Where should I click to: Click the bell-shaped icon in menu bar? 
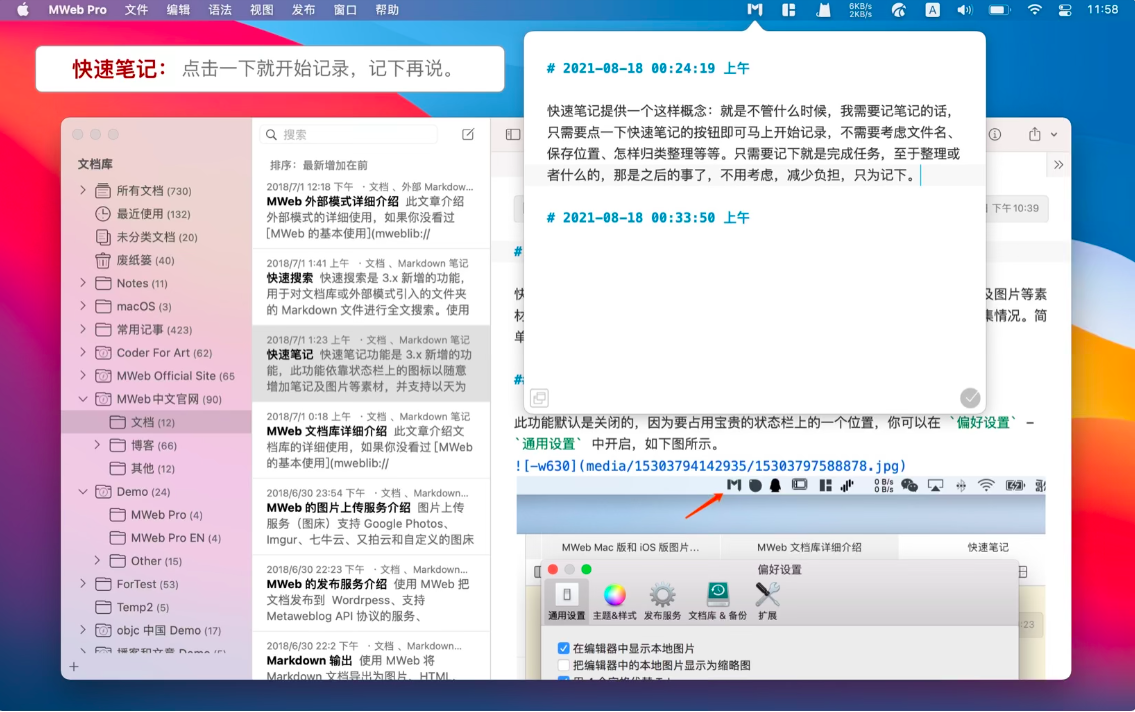(824, 9)
